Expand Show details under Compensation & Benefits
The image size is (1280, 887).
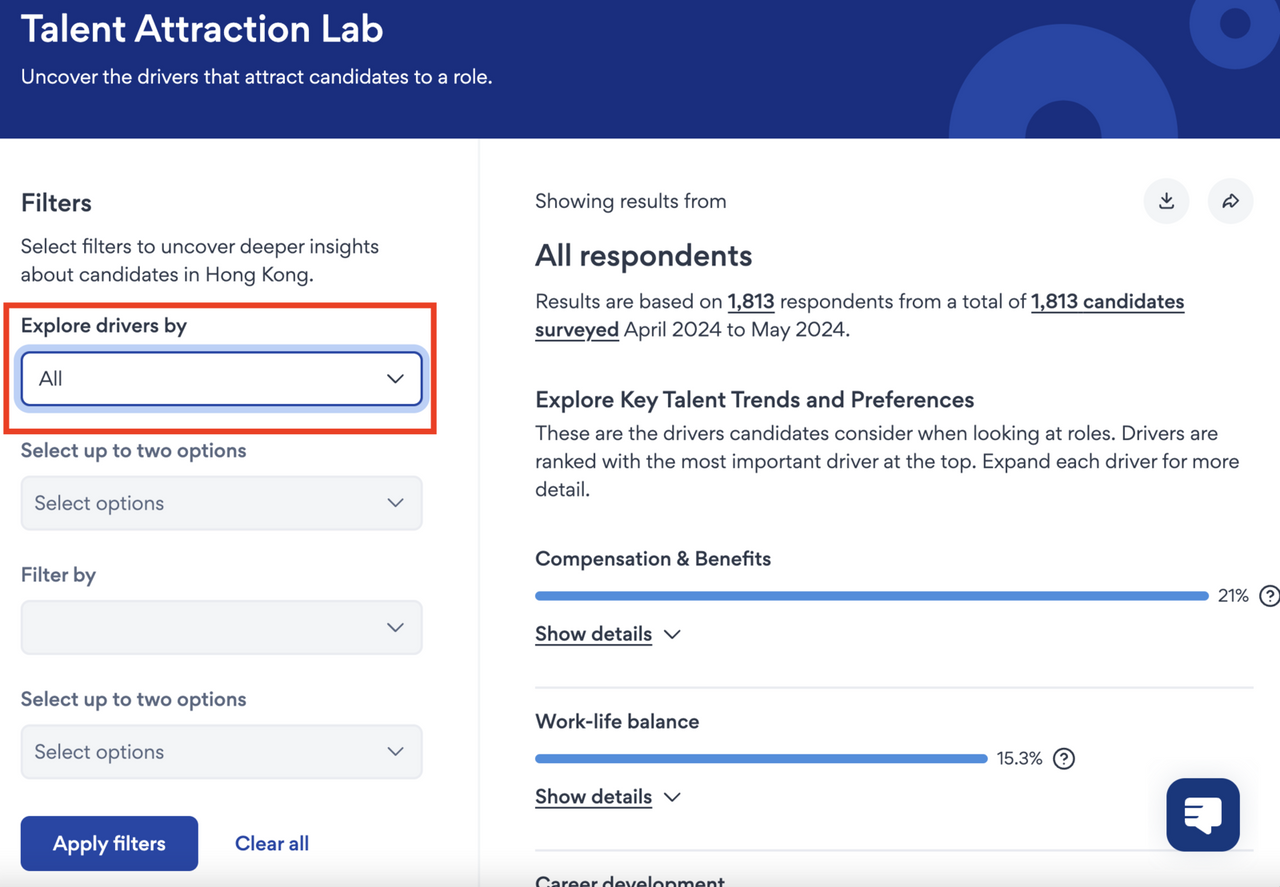(x=593, y=634)
